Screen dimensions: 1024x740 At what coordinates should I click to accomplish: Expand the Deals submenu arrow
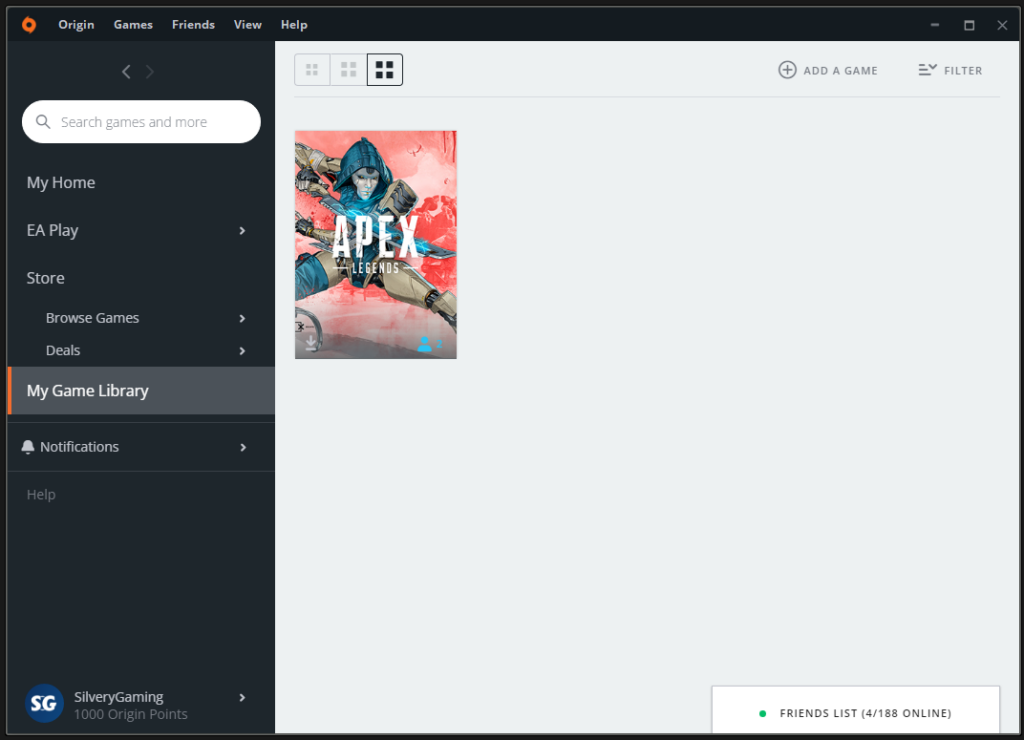click(242, 351)
